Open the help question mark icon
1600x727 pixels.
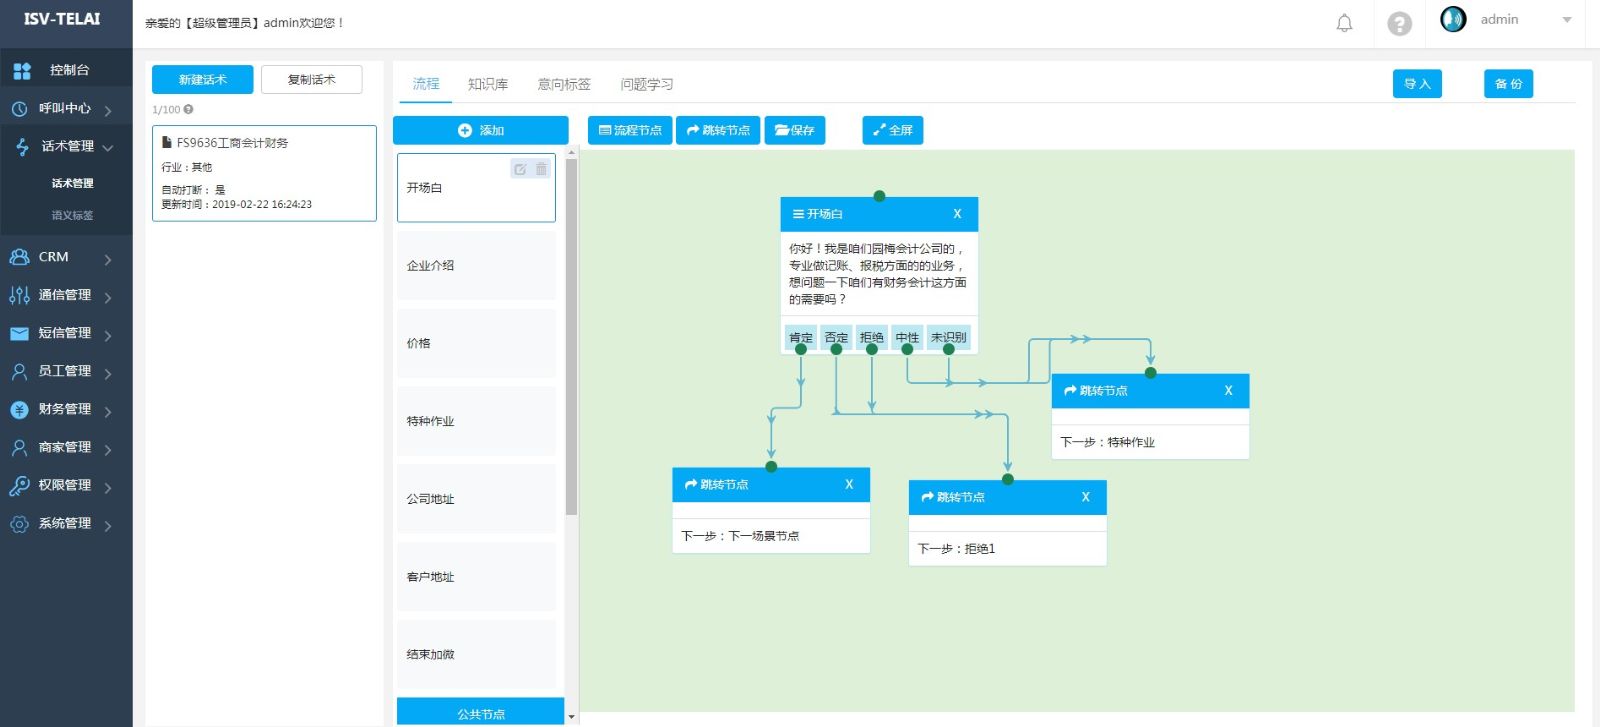[1399, 24]
